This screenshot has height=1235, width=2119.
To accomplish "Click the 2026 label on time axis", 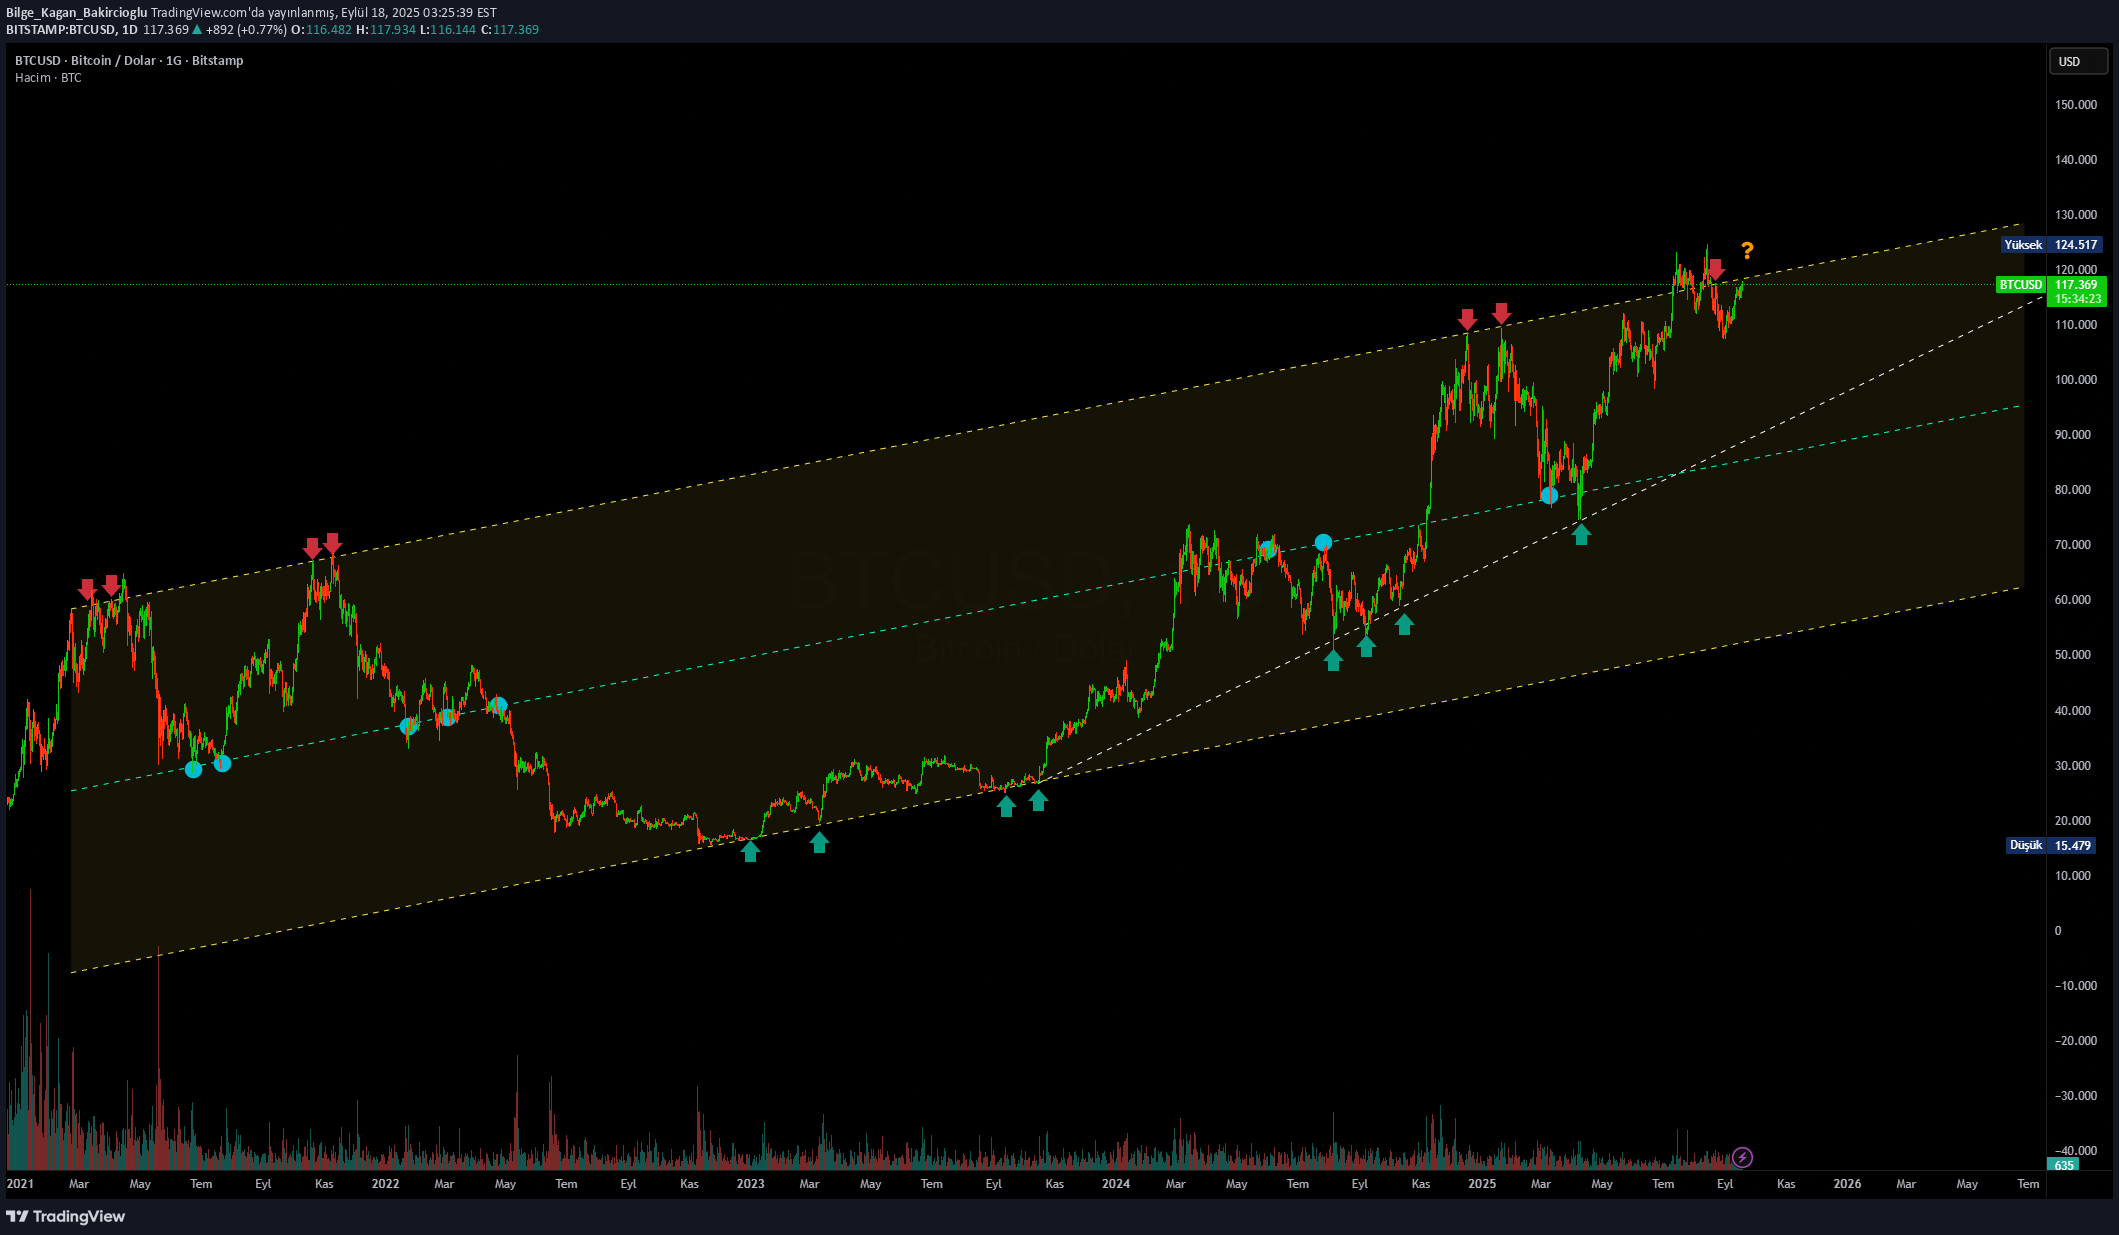I will pos(1846,1184).
